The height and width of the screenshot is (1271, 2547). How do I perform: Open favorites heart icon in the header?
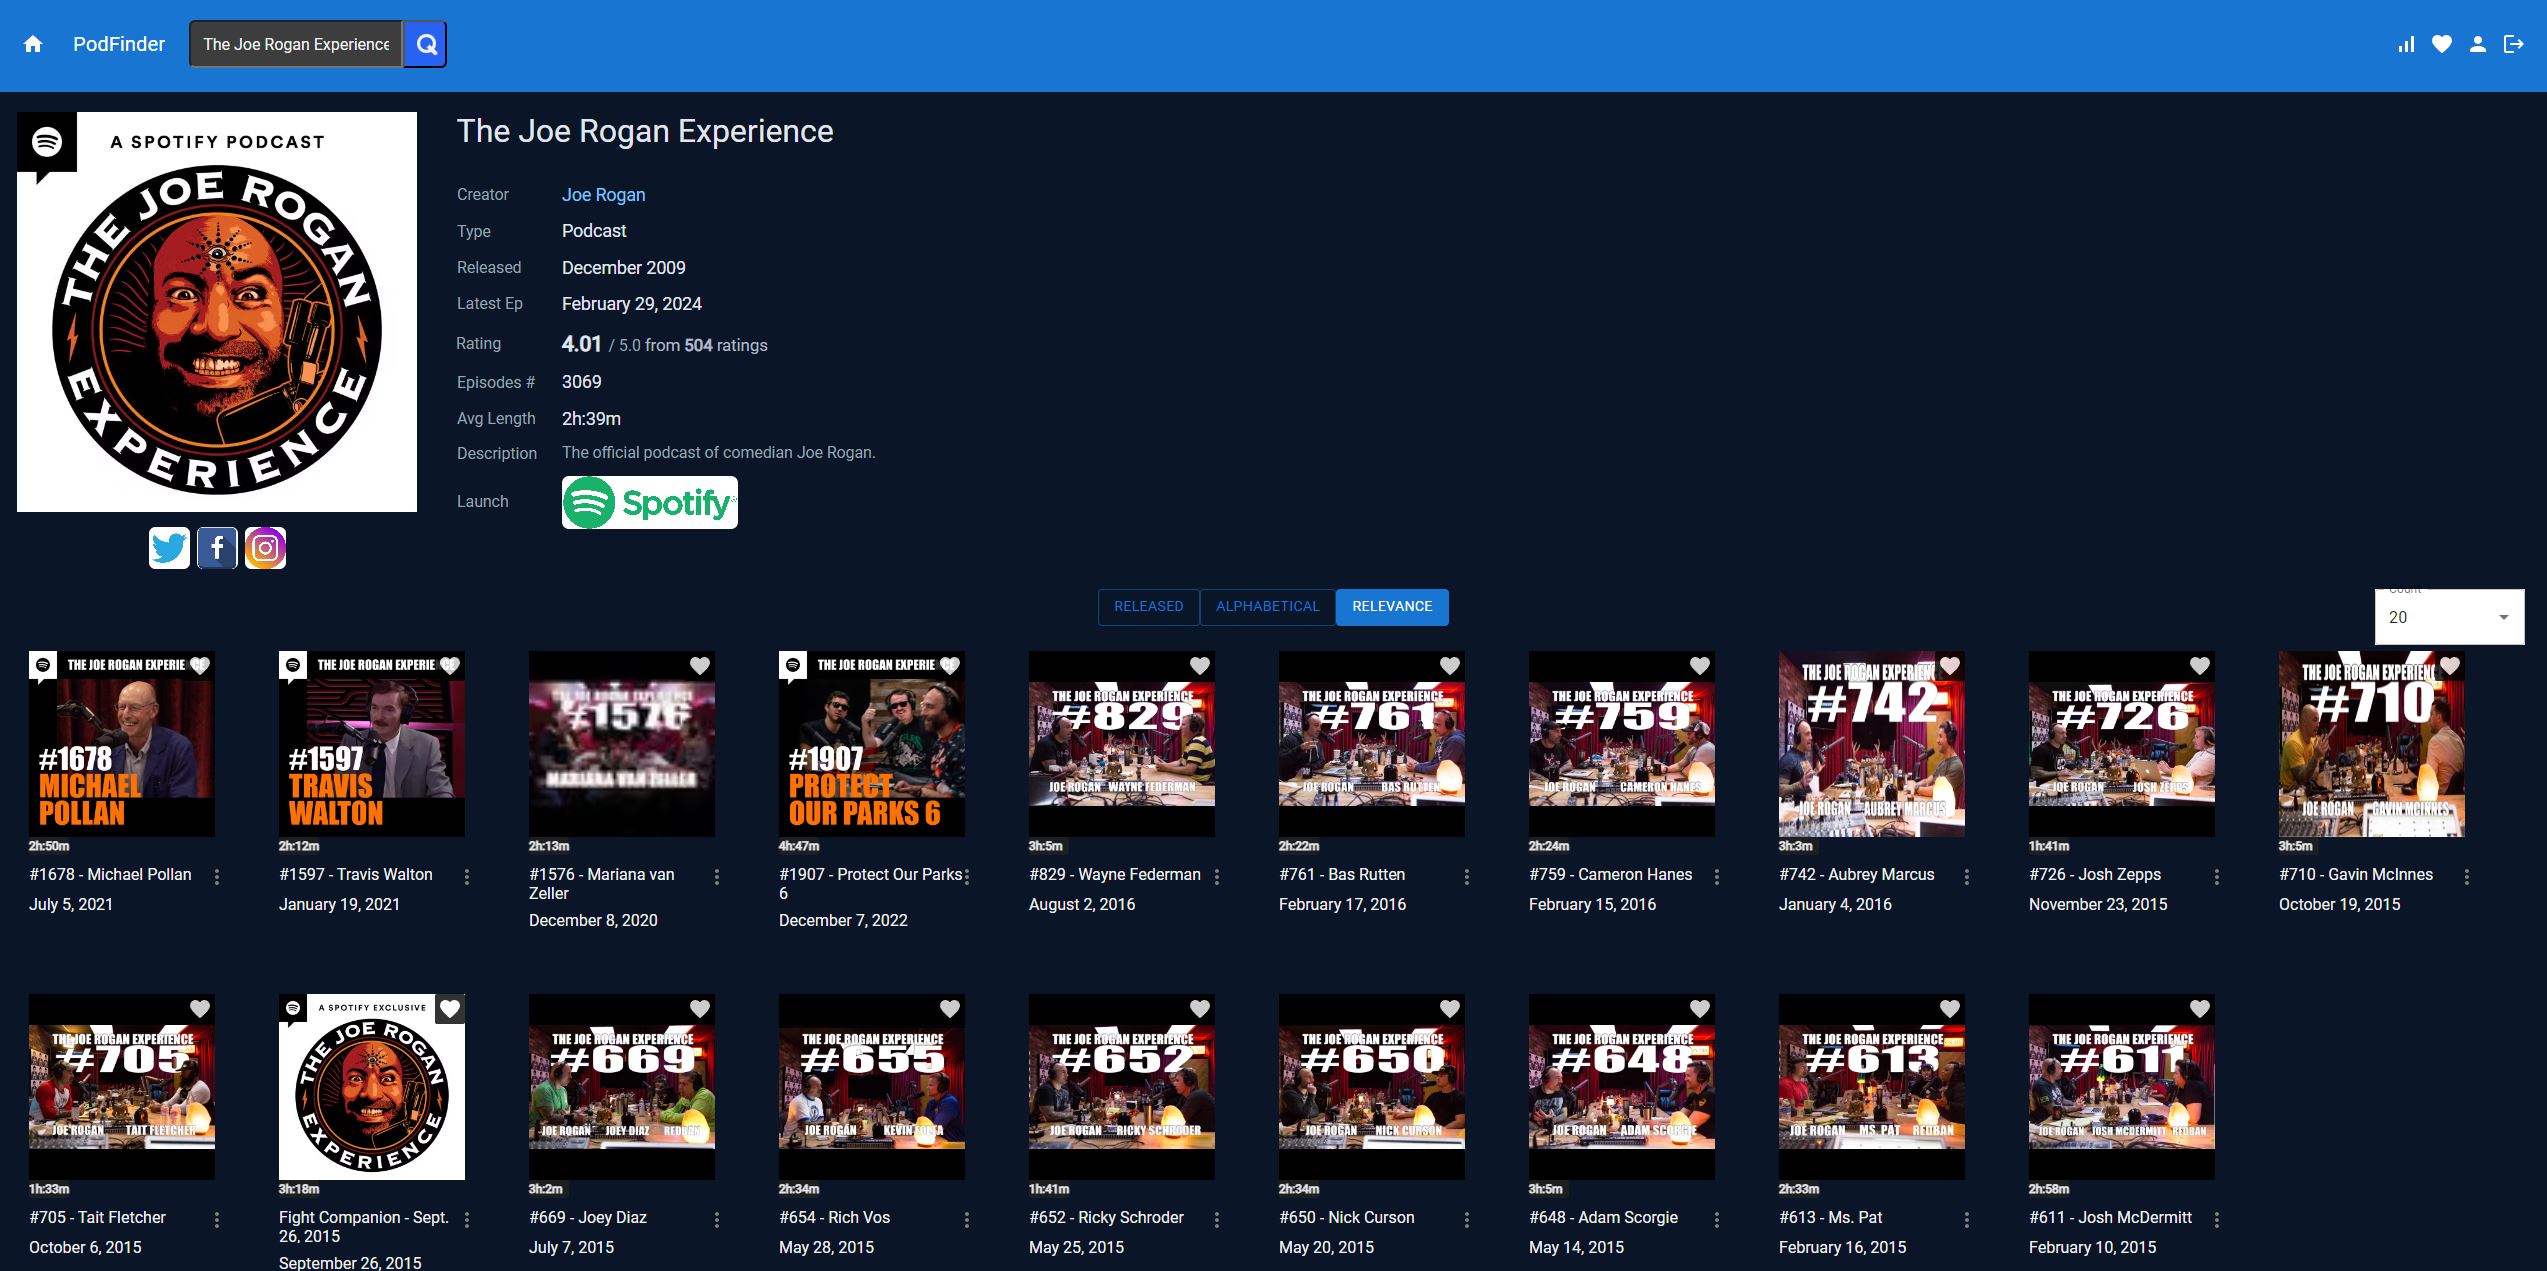2442,44
